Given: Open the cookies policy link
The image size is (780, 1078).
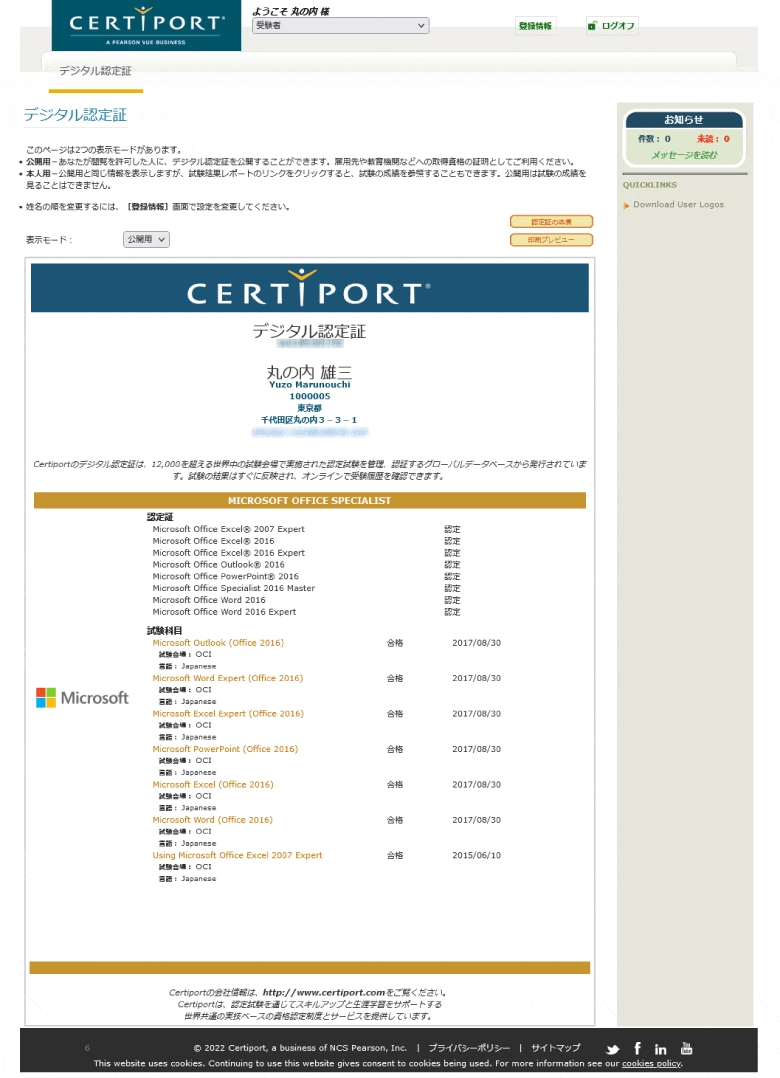Looking at the screenshot, I should click(651, 1064).
